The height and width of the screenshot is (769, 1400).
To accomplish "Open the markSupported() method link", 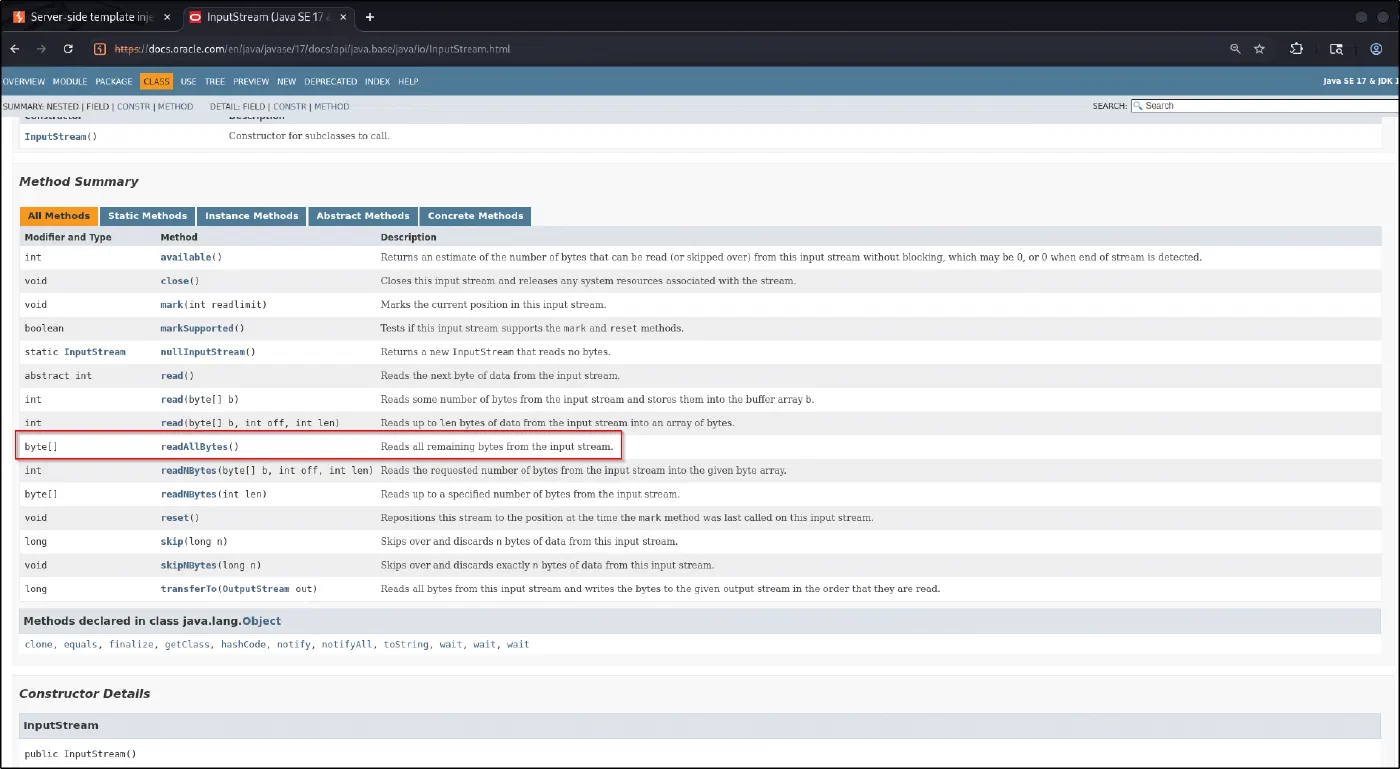I will pyautogui.click(x=197, y=328).
